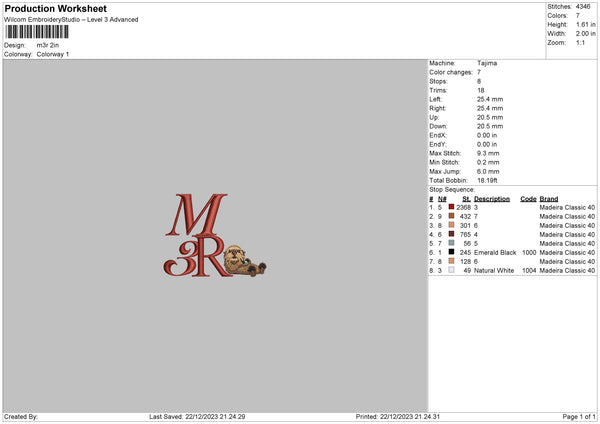Viewport: 600px width, 424px height.
Task: Select the grey-blue swatch beside 56 stitches
Action: coord(451,243)
